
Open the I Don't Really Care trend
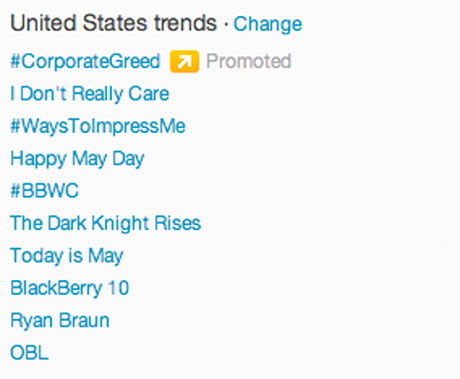(90, 93)
